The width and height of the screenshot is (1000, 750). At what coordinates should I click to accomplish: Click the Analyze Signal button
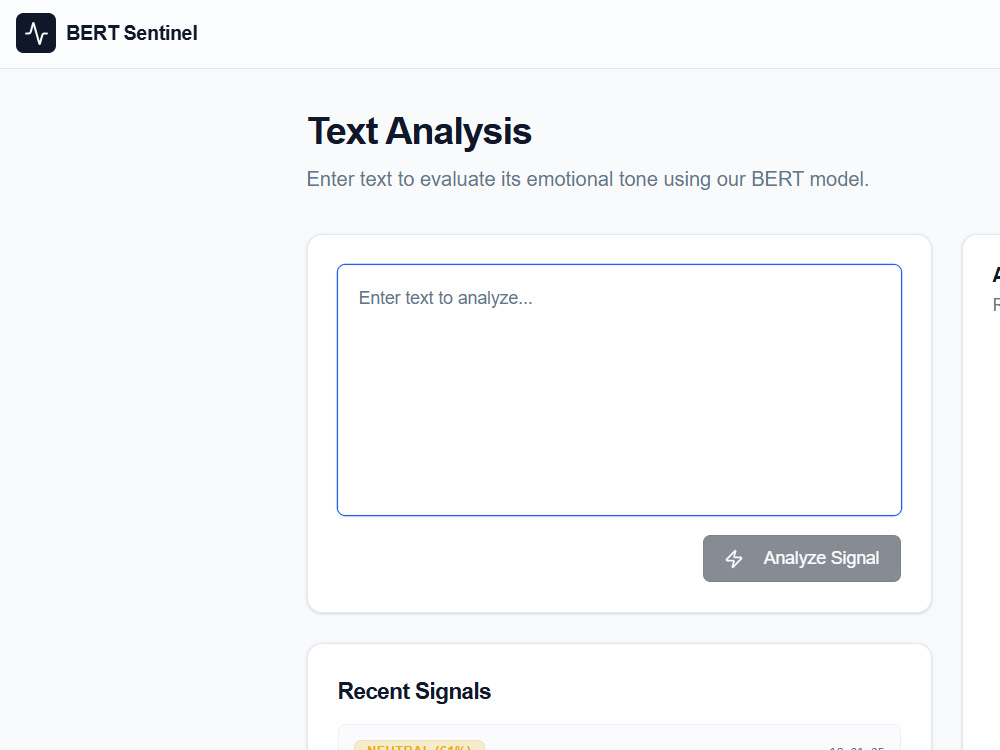click(802, 558)
